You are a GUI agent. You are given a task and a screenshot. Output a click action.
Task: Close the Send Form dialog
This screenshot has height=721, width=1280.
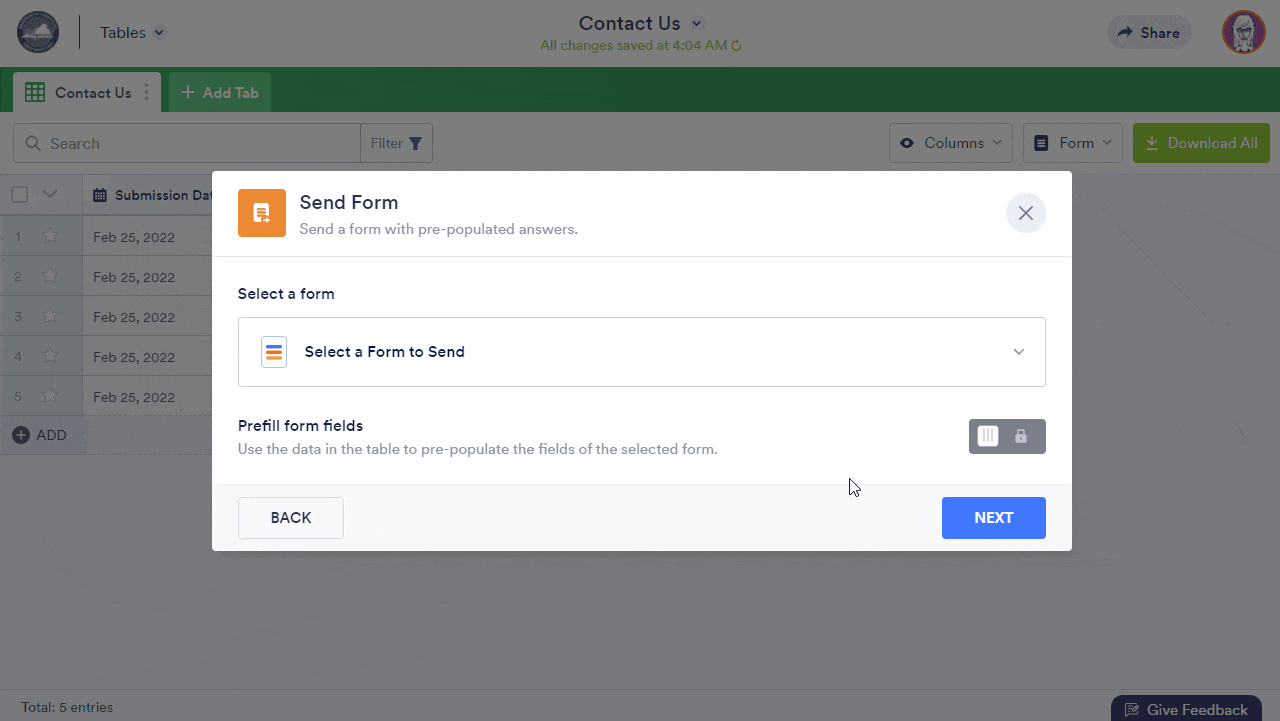click(1025, 213)
